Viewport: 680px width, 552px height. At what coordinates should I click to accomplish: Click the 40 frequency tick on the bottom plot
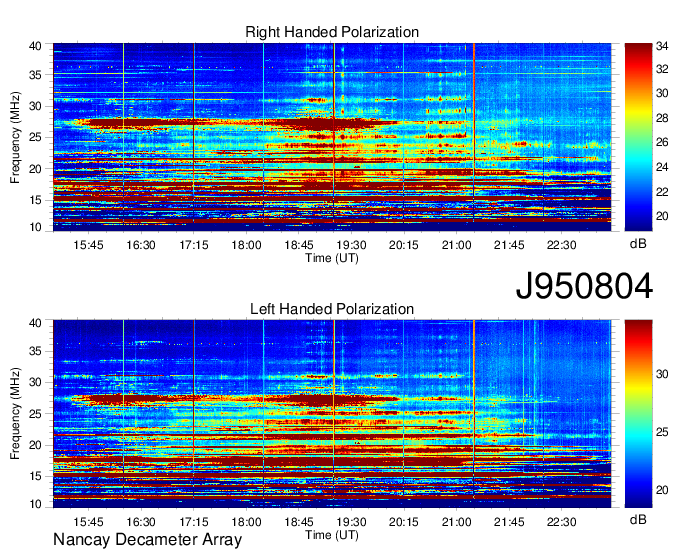(36, 323)
